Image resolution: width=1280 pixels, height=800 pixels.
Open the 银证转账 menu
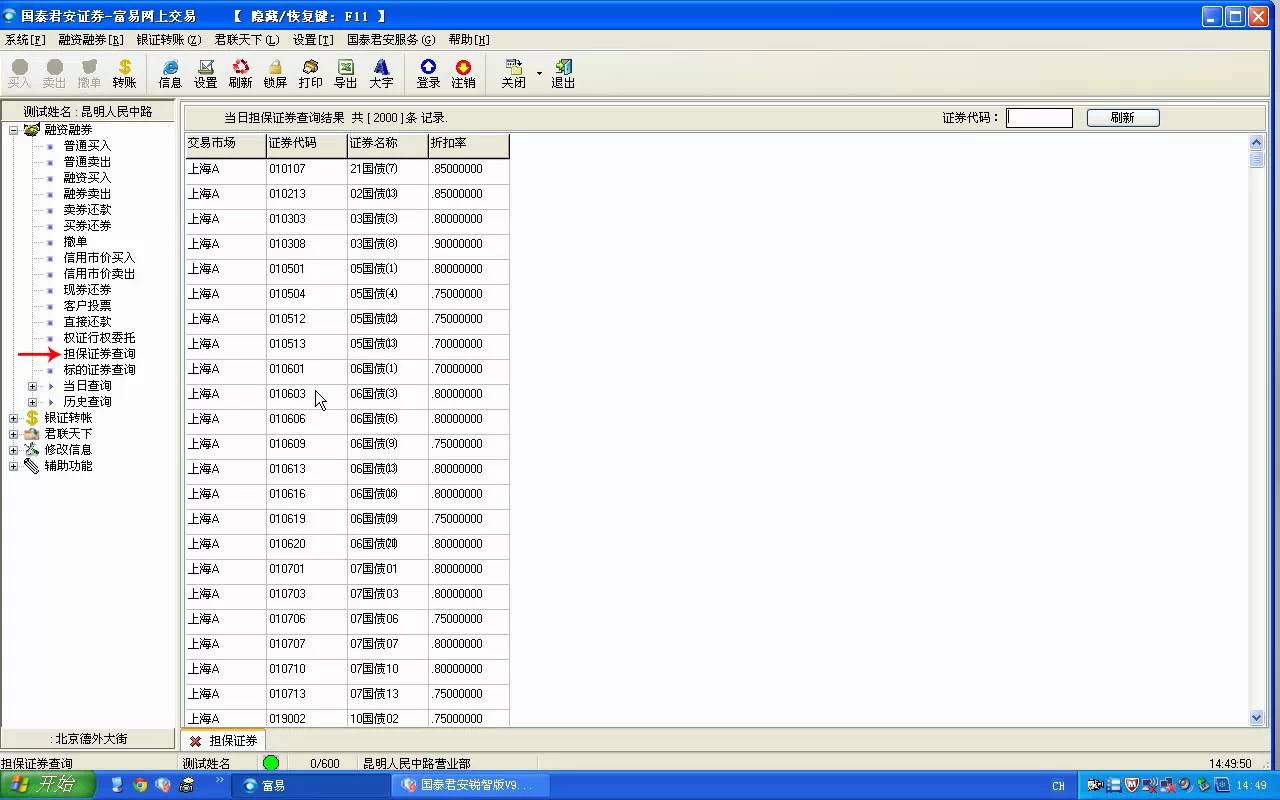169,40
